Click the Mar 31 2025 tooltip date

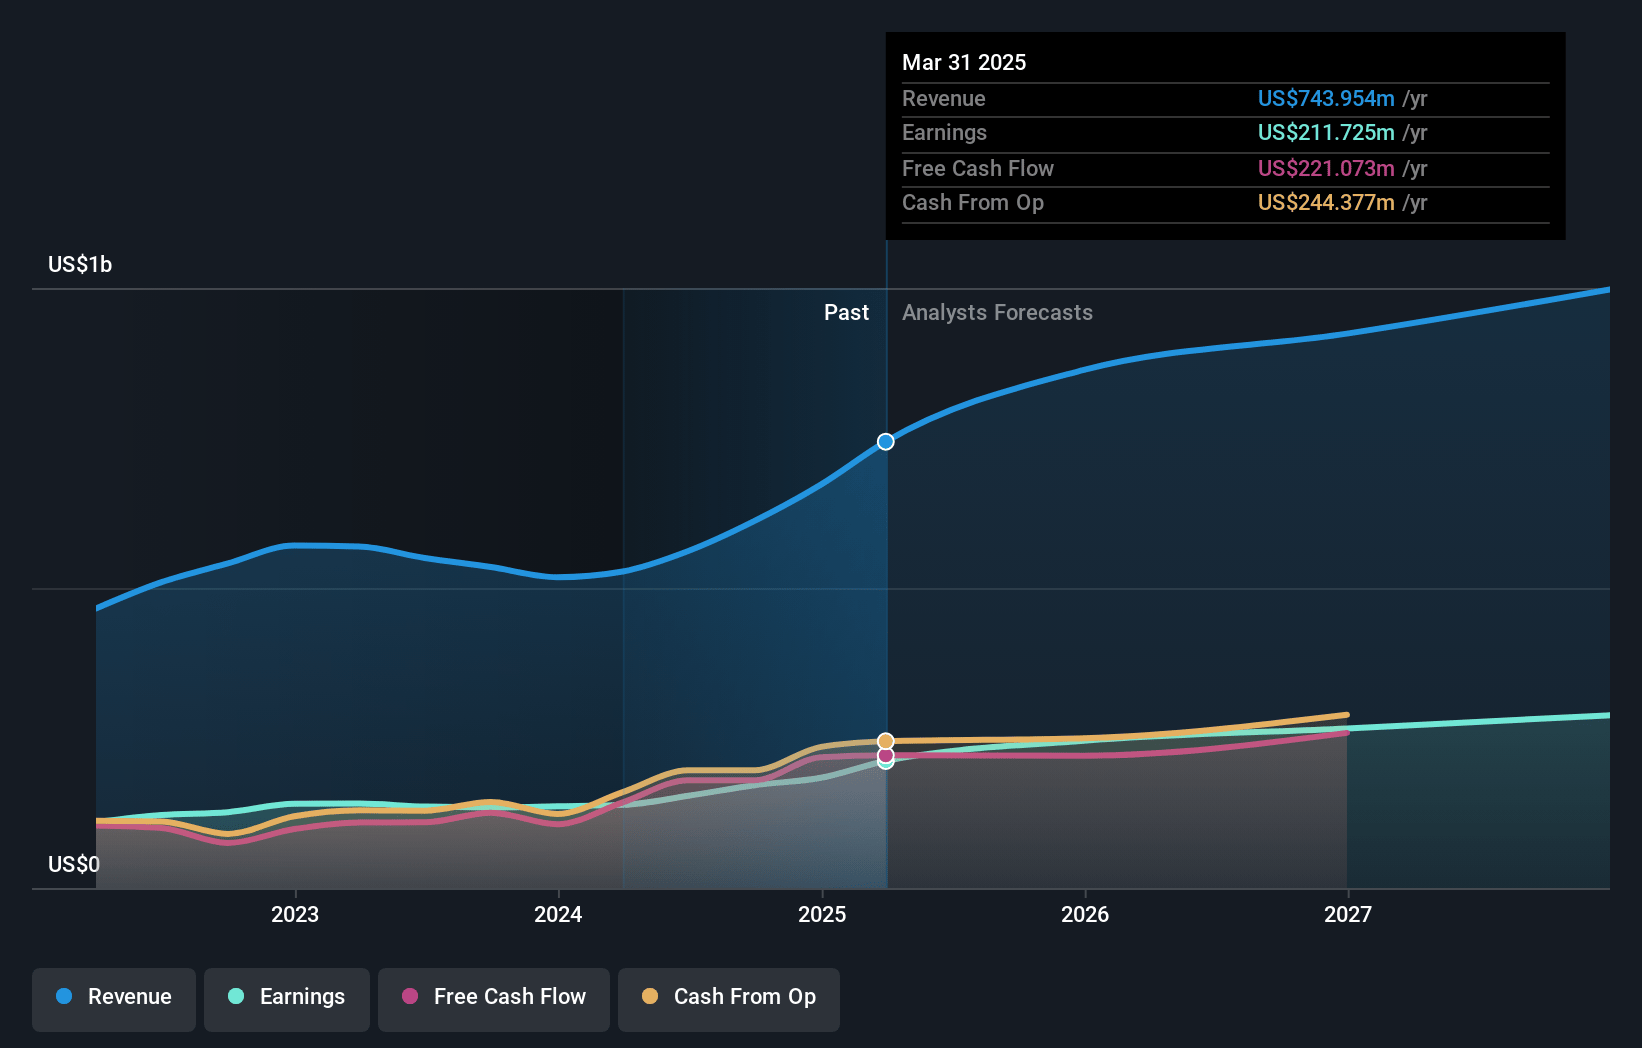[964, 63]
